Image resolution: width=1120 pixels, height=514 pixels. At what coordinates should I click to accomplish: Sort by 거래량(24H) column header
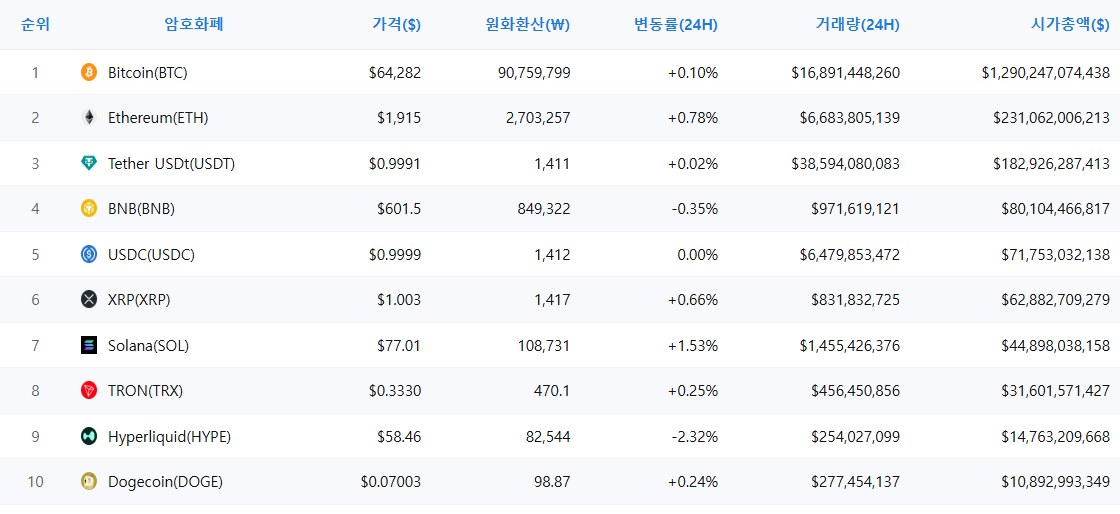coord(858,25)
